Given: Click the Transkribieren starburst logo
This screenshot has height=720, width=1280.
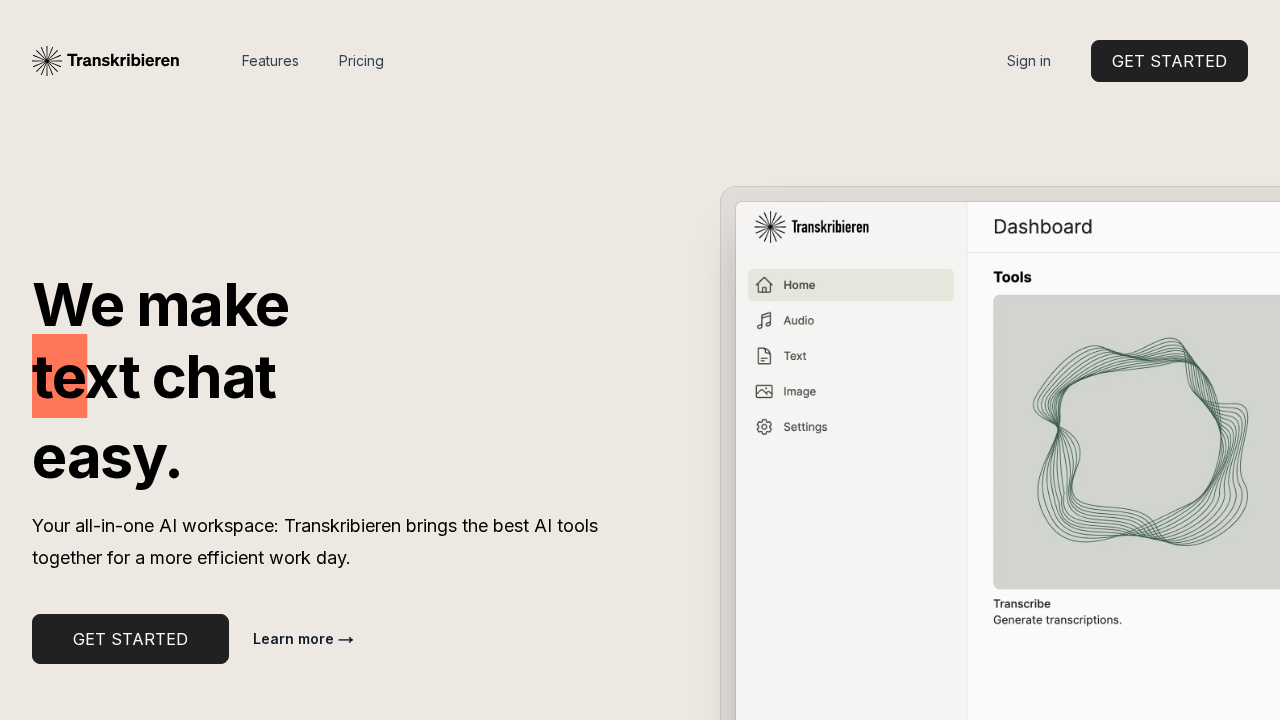Looking at the screenshot, I should point(46,60).
